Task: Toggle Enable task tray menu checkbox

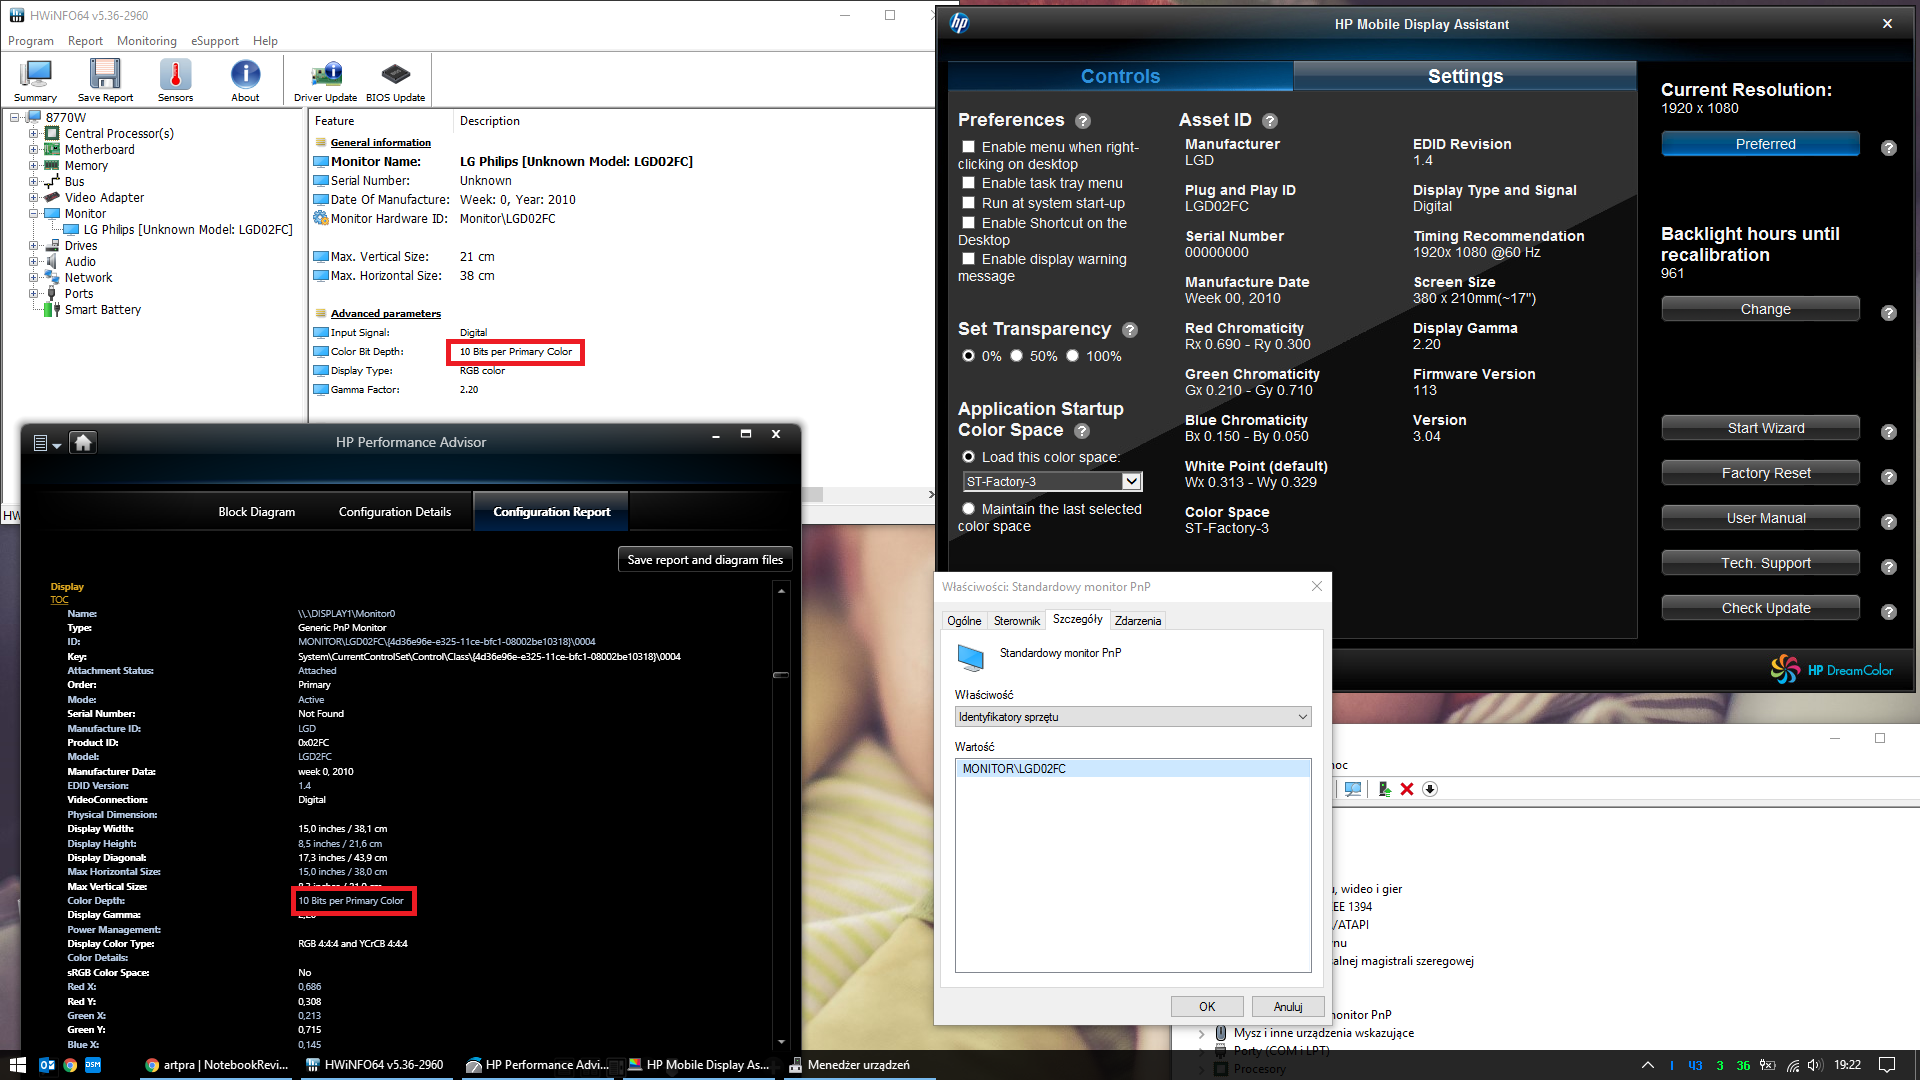Action: click(968, 183)
